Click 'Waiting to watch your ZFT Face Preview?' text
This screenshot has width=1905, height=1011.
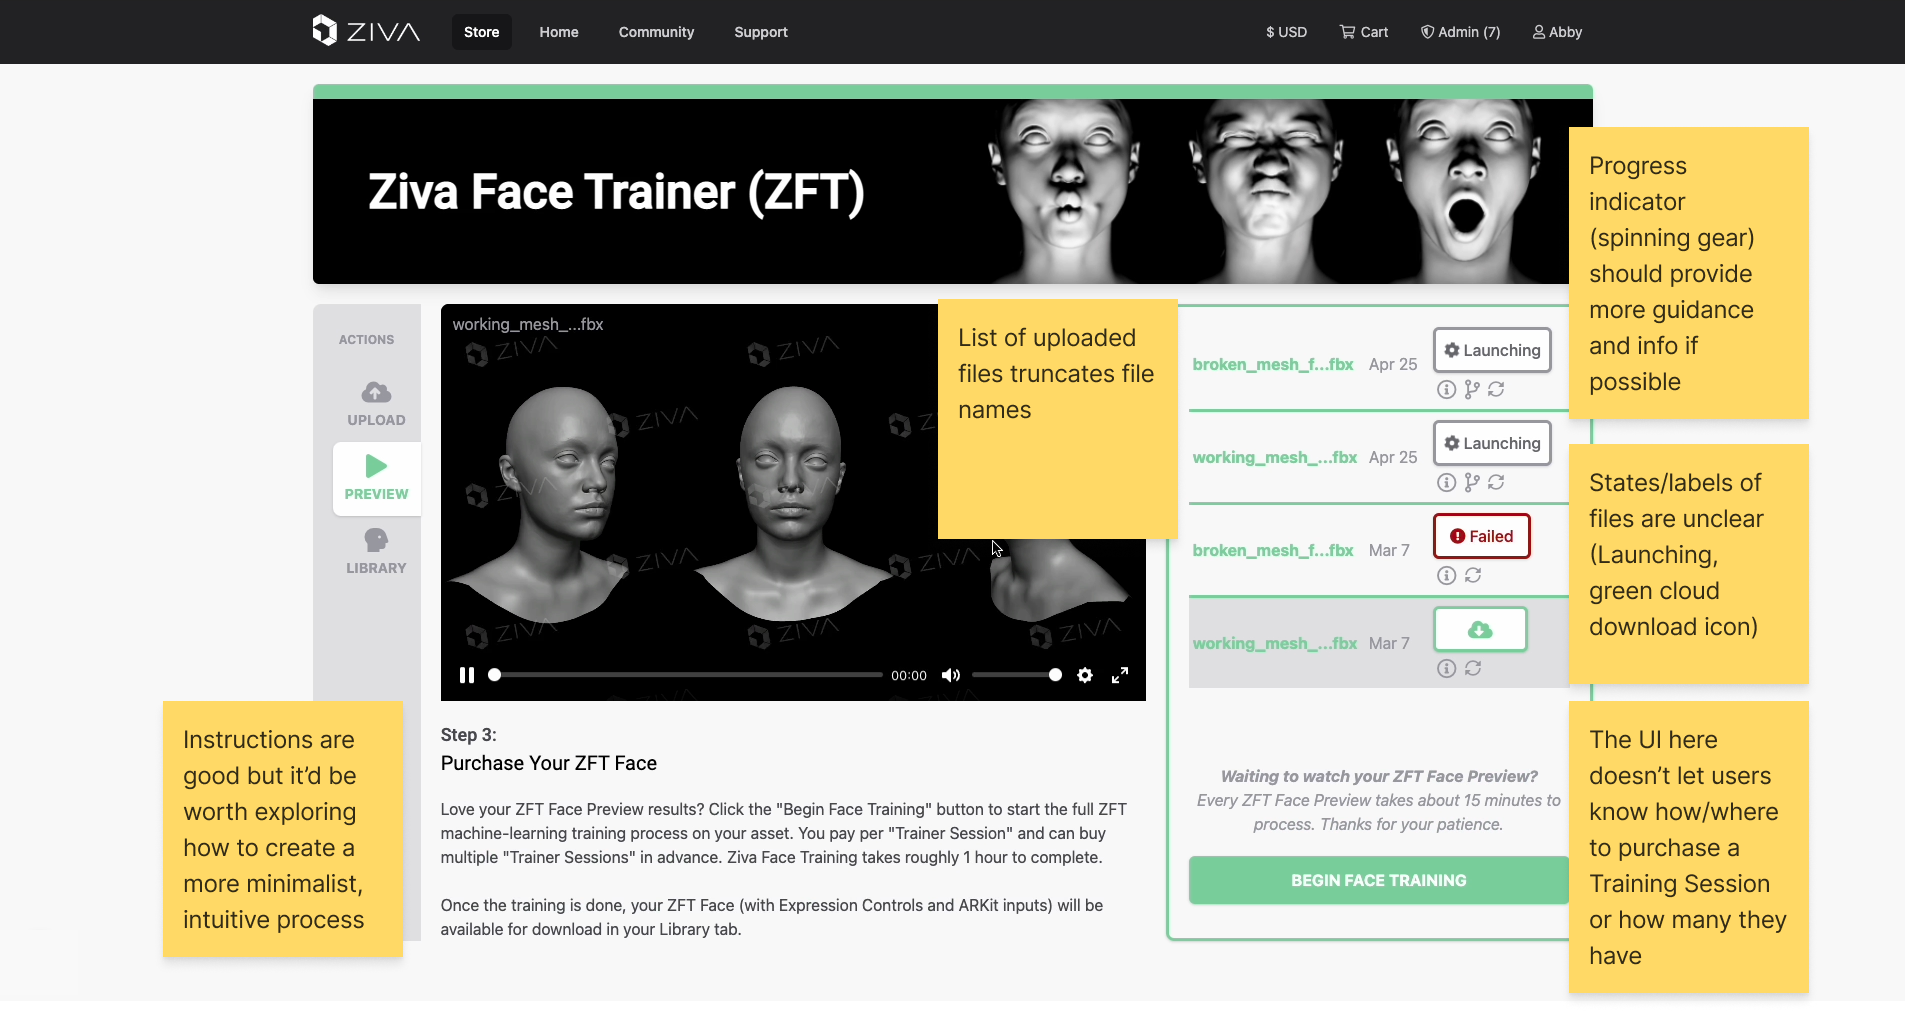1379,776
